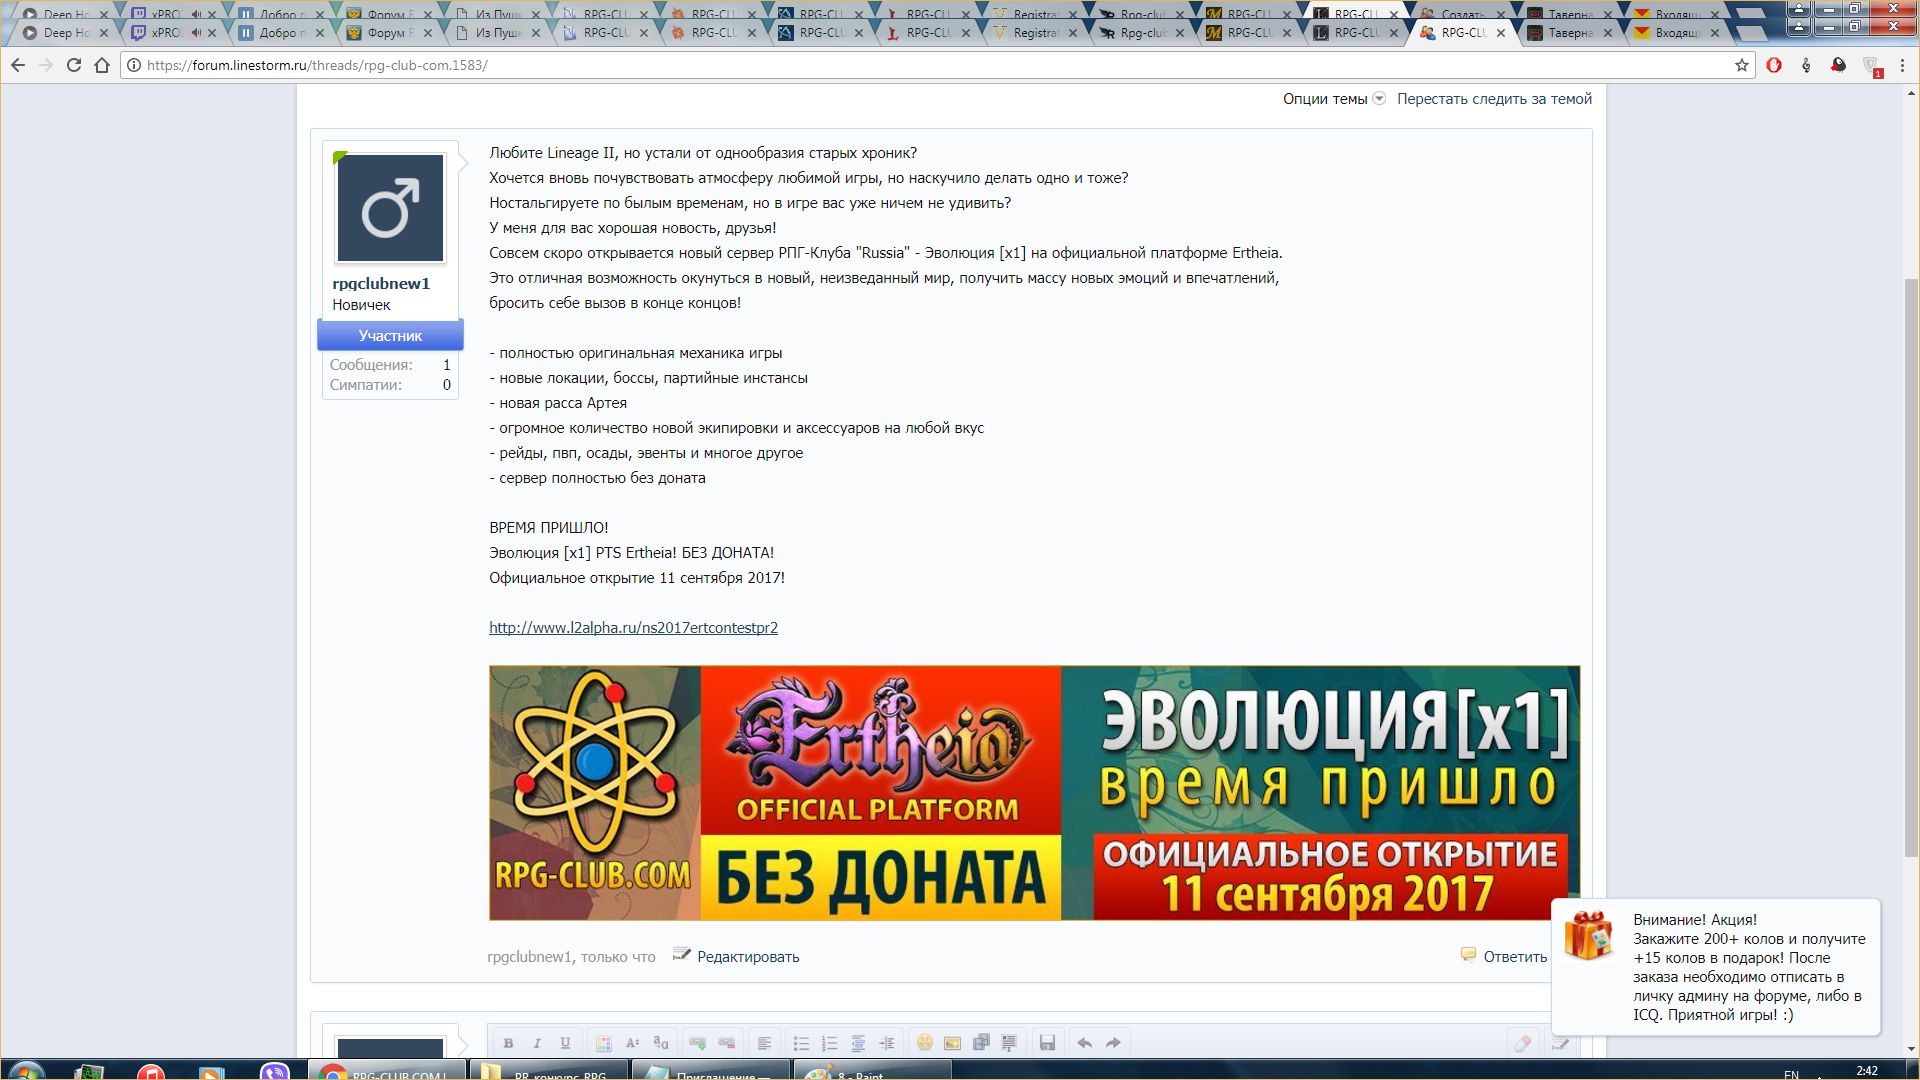
Task: Insert media via the editor toolbar
Action: click(981, 1043)
